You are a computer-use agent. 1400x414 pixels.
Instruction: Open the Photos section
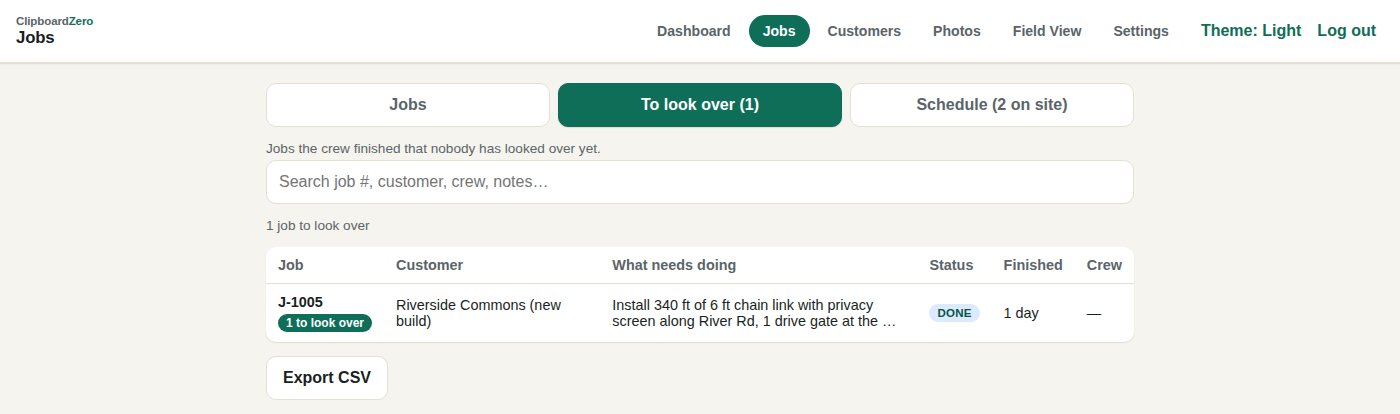click(957, 31)
